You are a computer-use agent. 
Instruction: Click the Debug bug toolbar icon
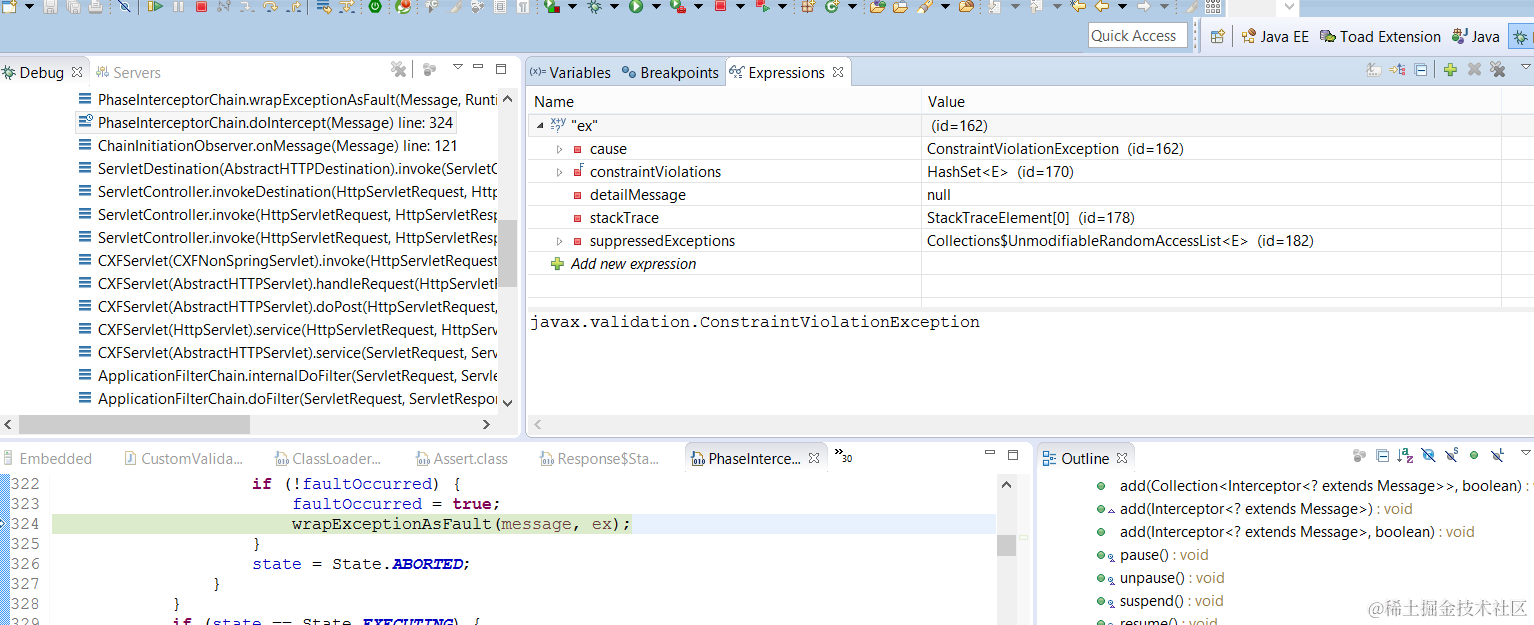coord(594,6)
